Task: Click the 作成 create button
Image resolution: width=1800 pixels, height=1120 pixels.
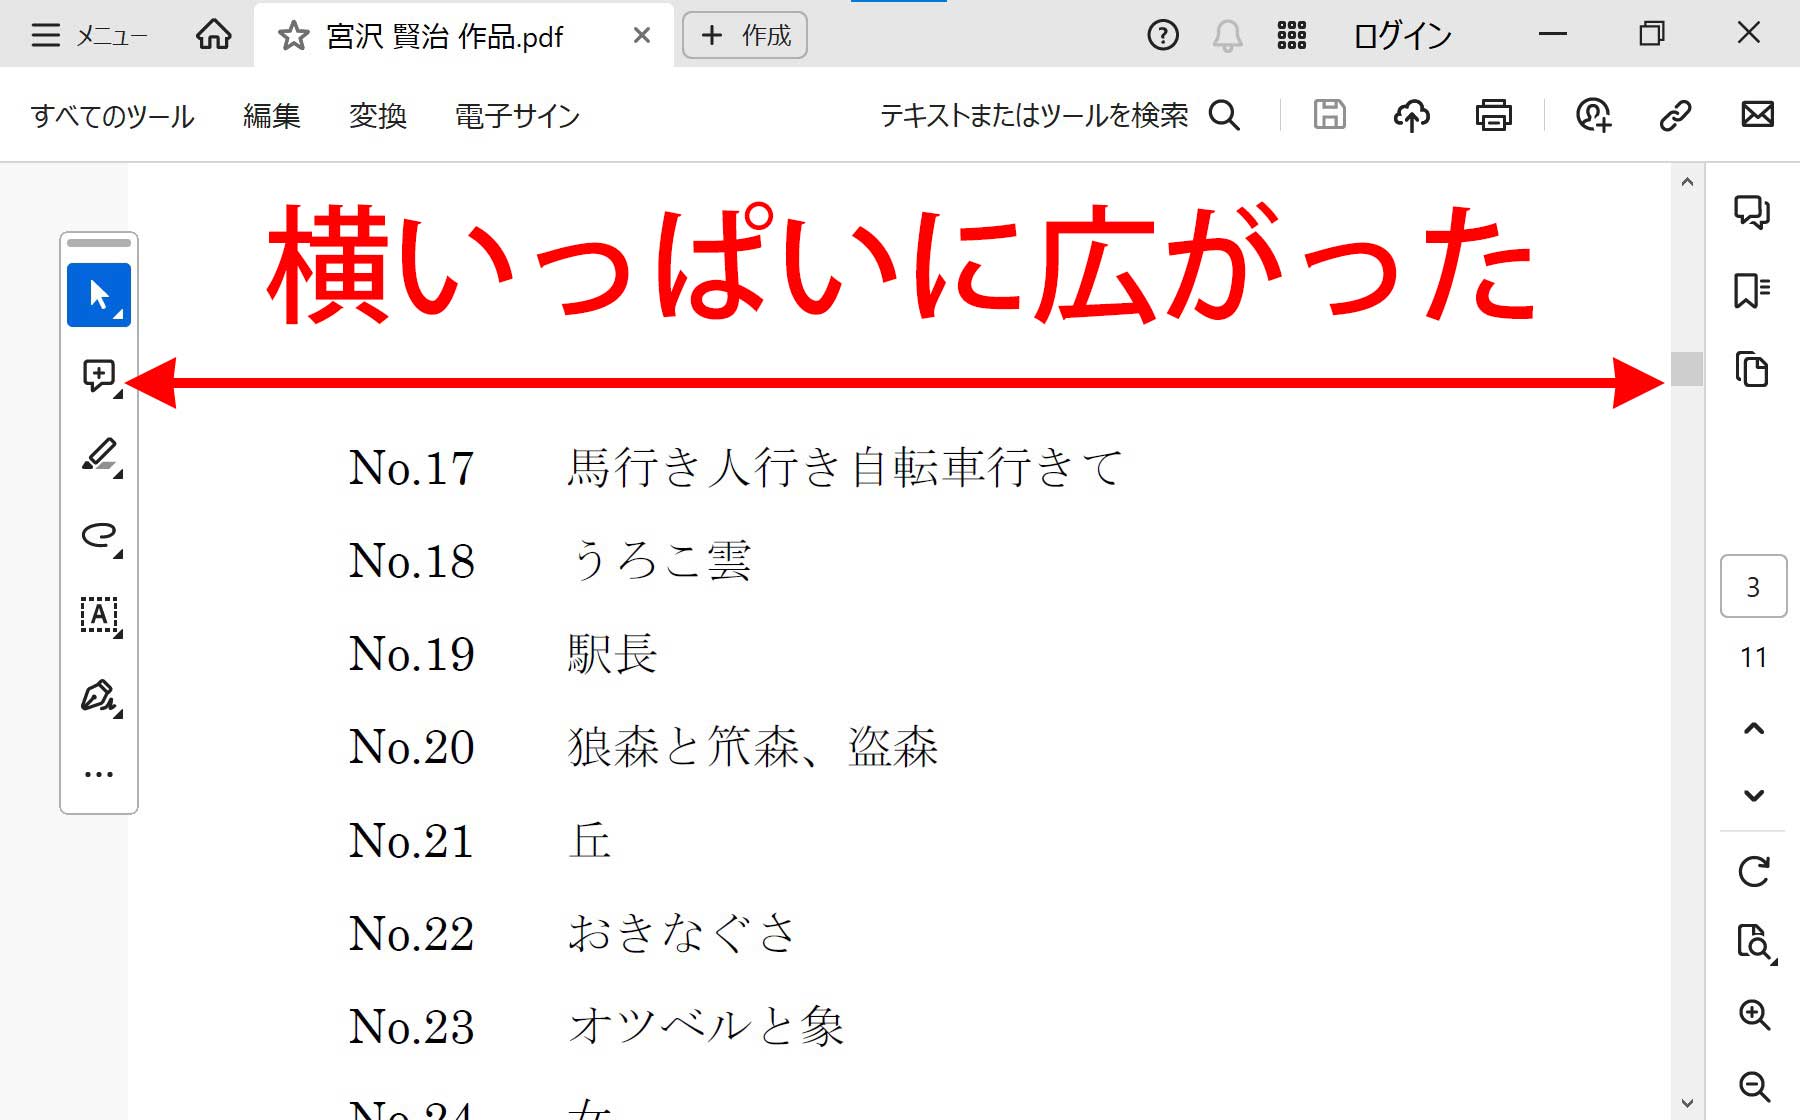Action: click(x=745, y=36)
